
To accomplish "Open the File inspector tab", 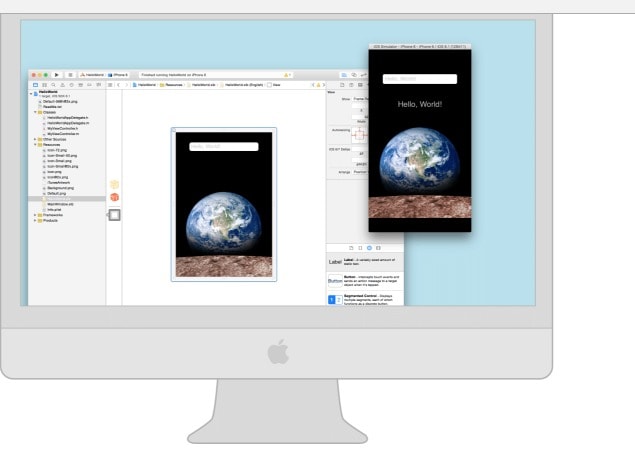I will (342, 85).
